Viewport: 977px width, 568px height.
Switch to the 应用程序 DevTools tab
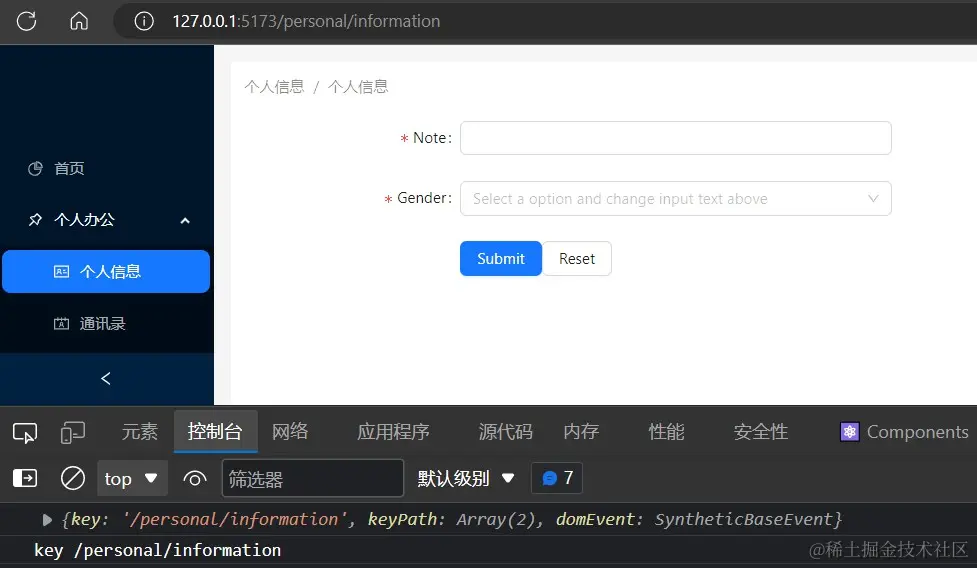click(x=393, y=432)
